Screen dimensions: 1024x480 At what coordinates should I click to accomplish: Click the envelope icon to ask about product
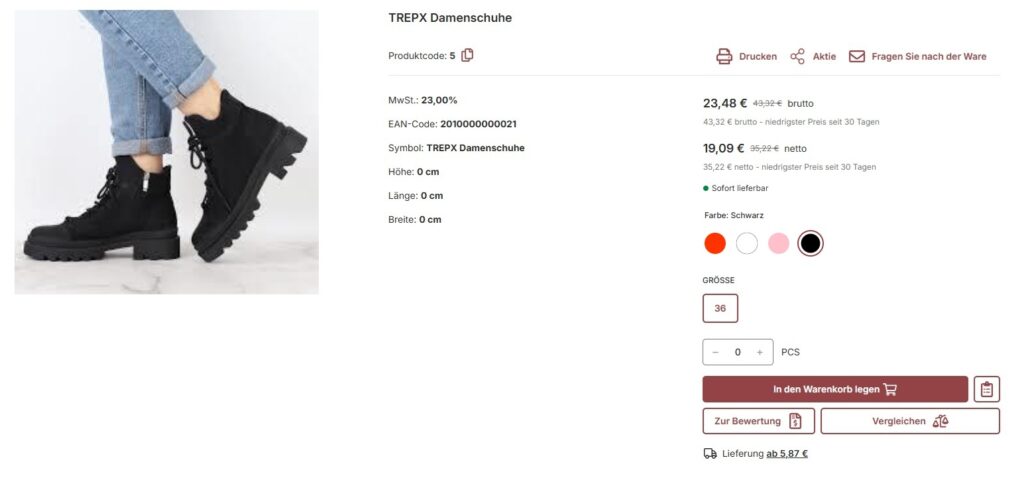coord(856,56)
